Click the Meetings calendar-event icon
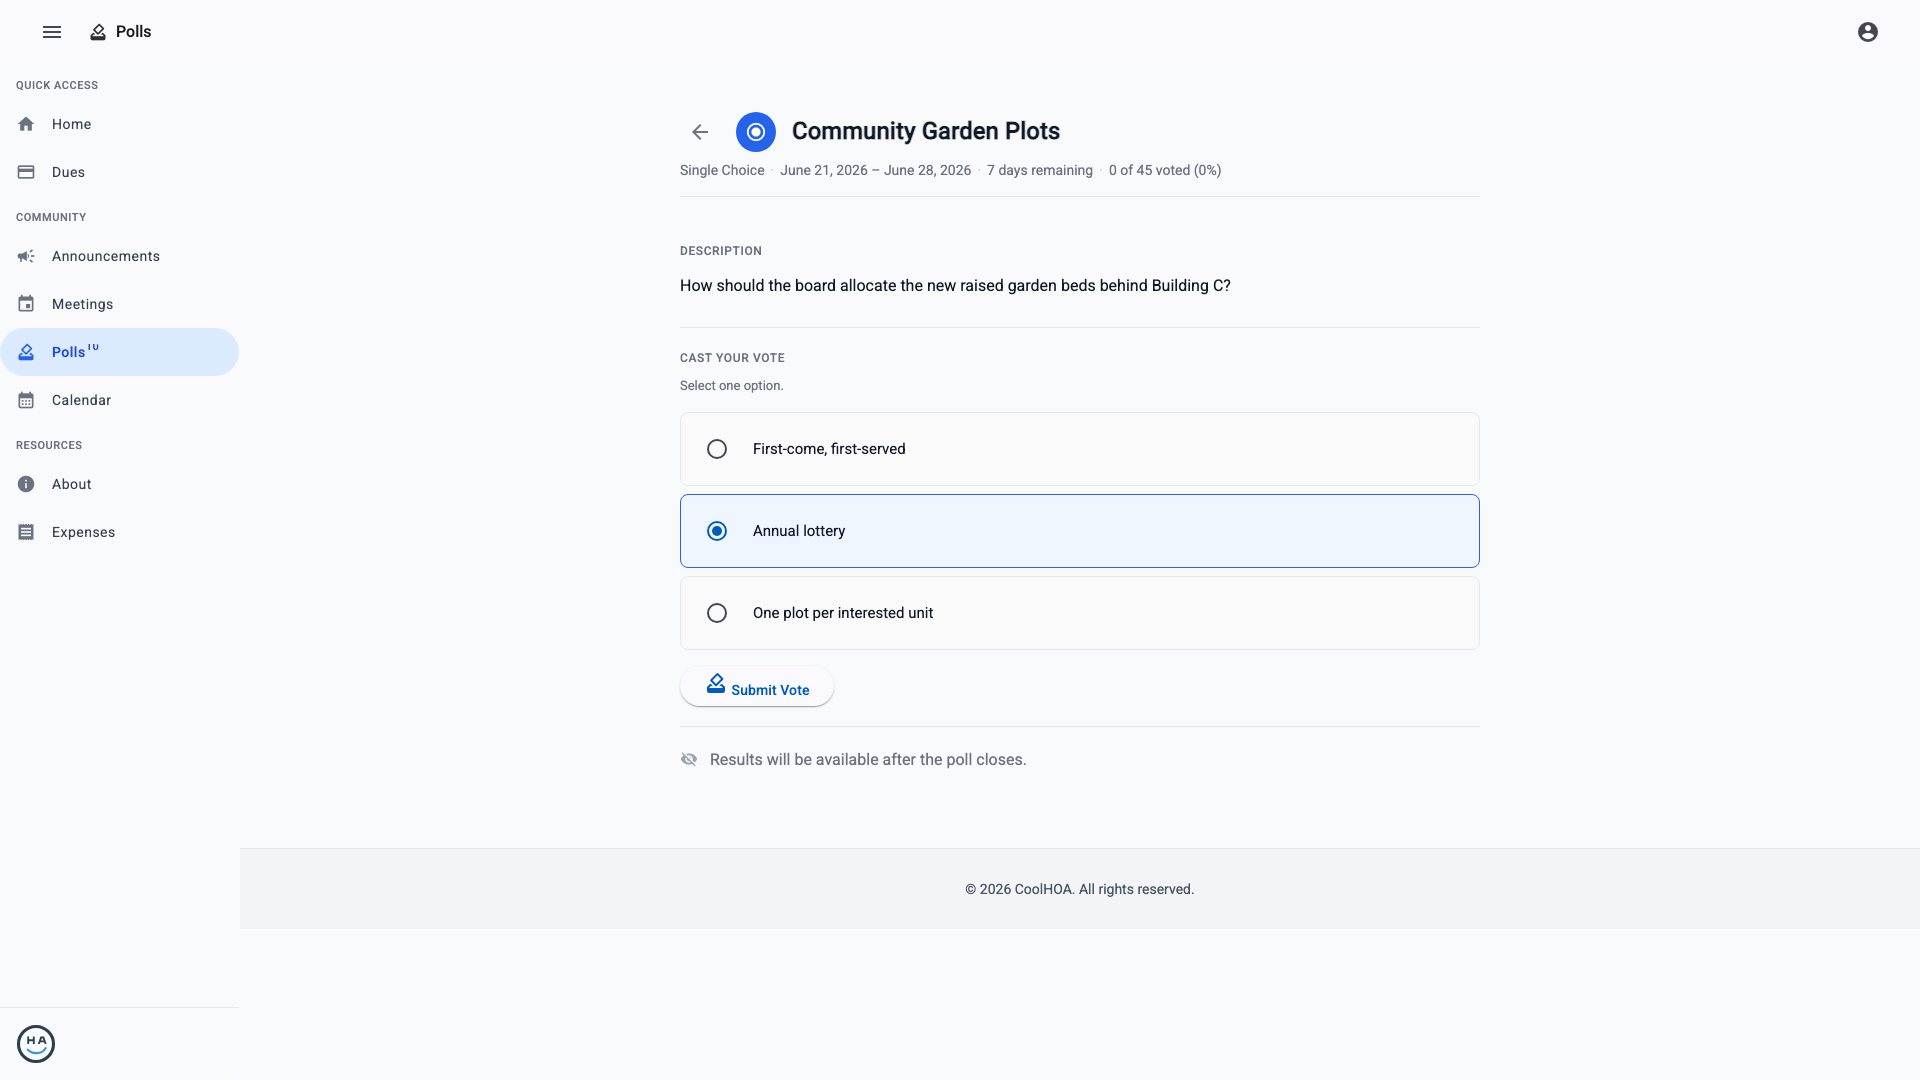1920x1080 pixels. [26, 304]
